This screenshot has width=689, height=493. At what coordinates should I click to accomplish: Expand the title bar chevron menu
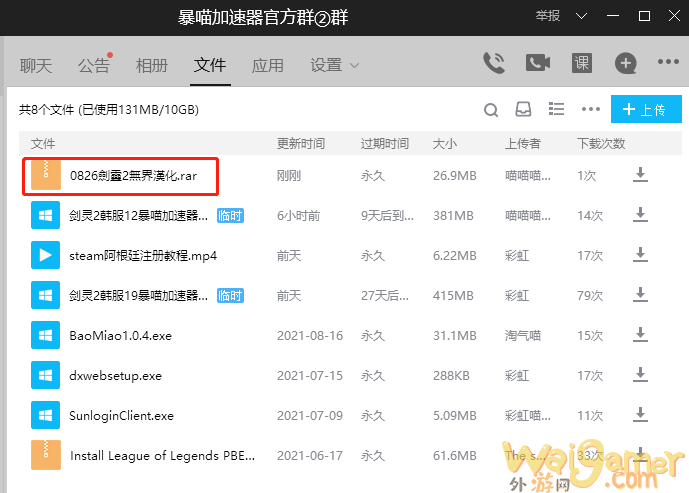coord(581,16)
